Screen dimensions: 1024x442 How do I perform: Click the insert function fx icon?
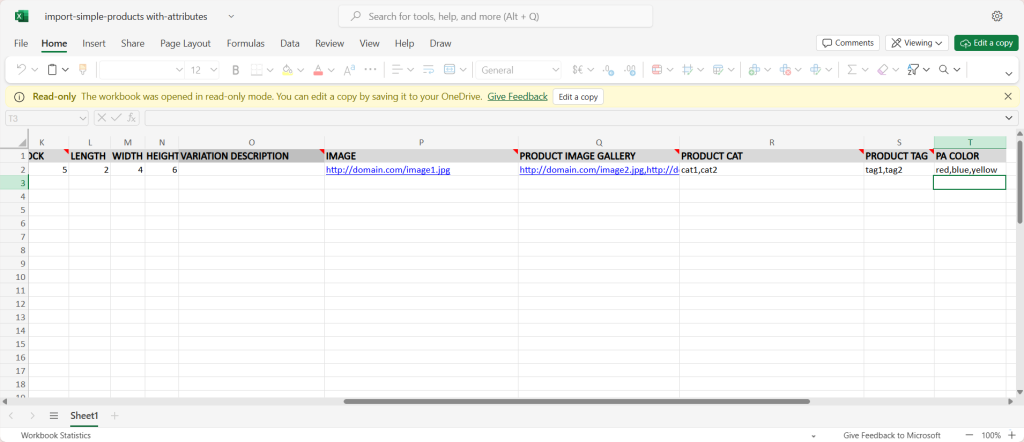pos(131,118)
